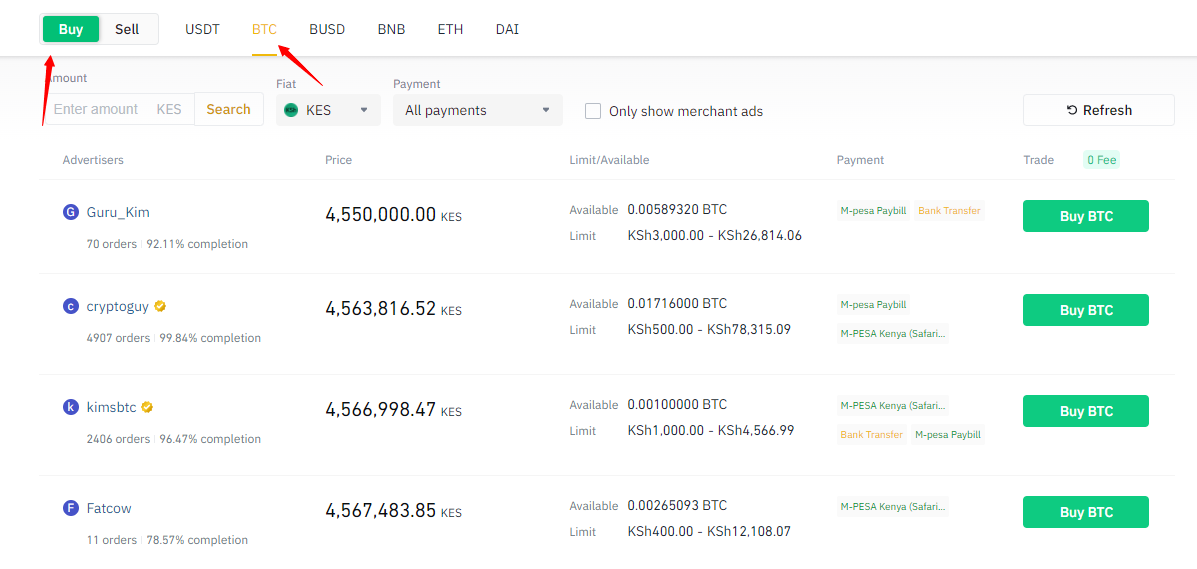Screen dimensions: 1197x569
Task: Click Fatcow's avatar icon
Action: [70, 508]
